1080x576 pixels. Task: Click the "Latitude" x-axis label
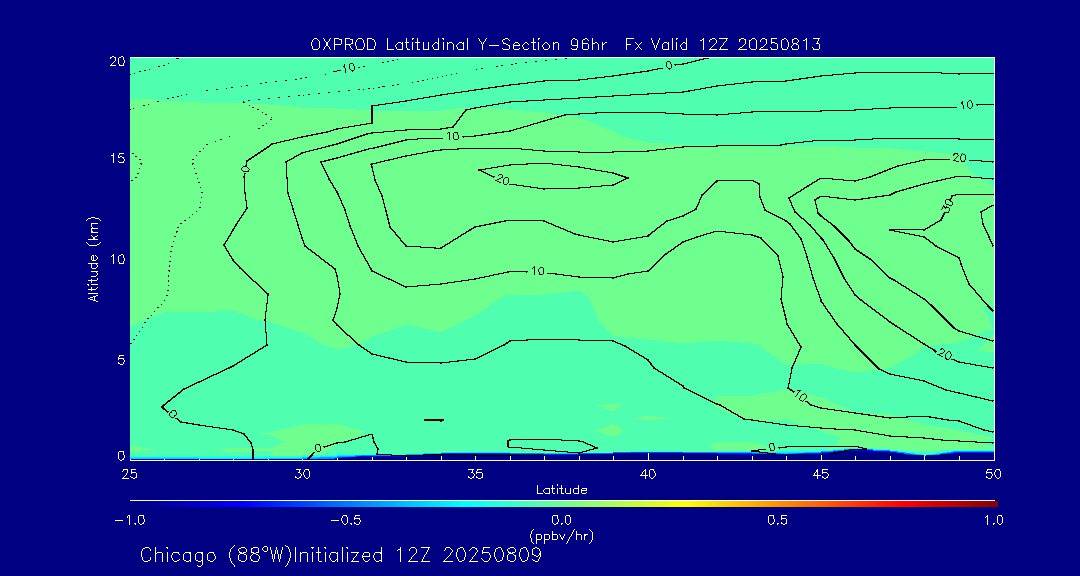[x=561, y=490]
